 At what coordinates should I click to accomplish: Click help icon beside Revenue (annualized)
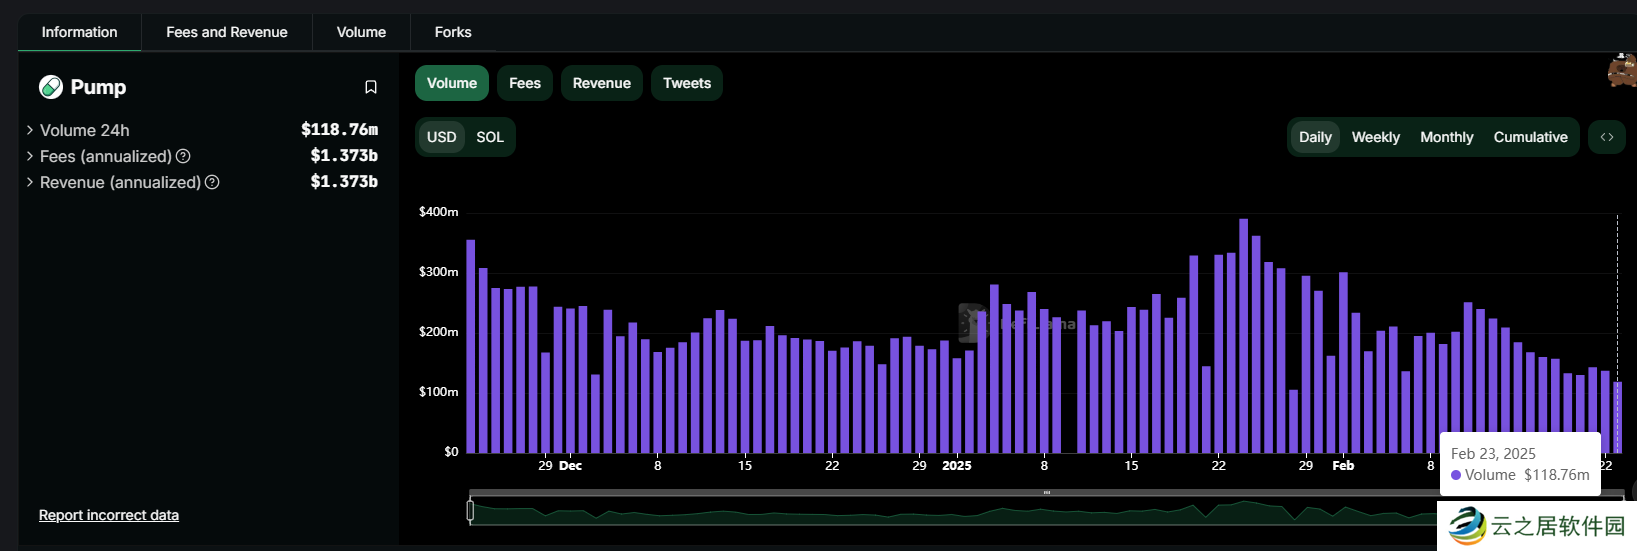coord(212,182)
